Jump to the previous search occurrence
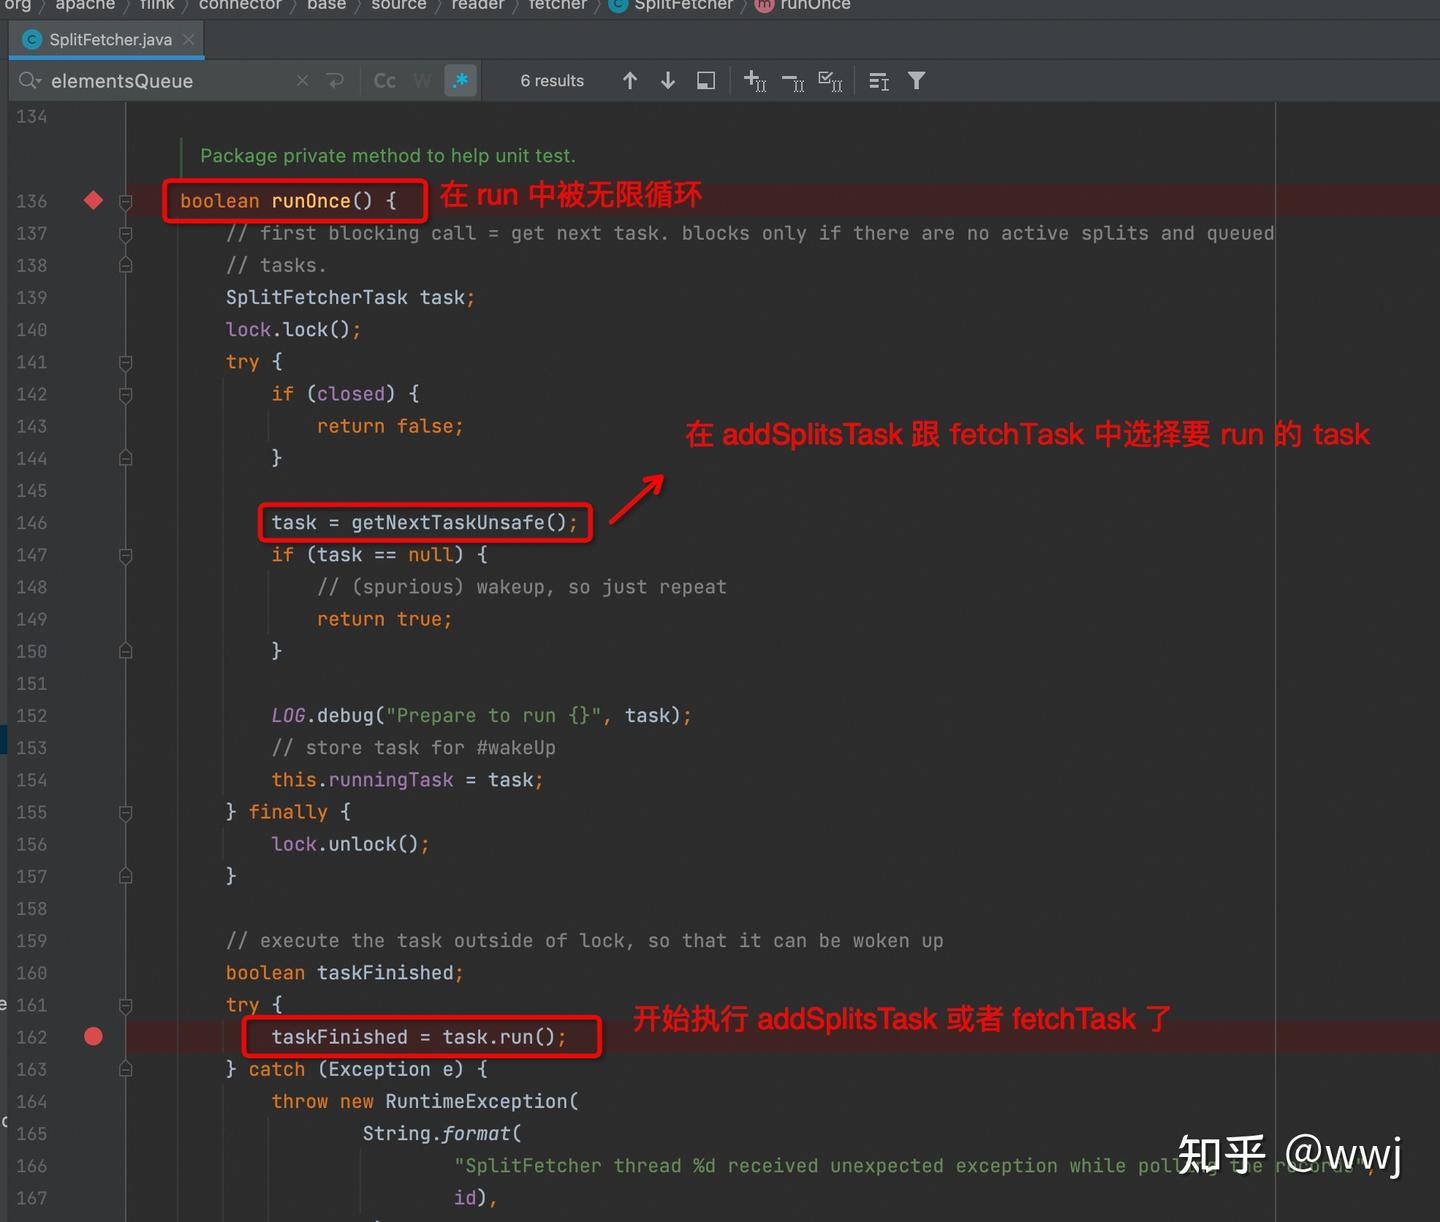The width and height of the screenshot is (1440, 1222). 630,80
